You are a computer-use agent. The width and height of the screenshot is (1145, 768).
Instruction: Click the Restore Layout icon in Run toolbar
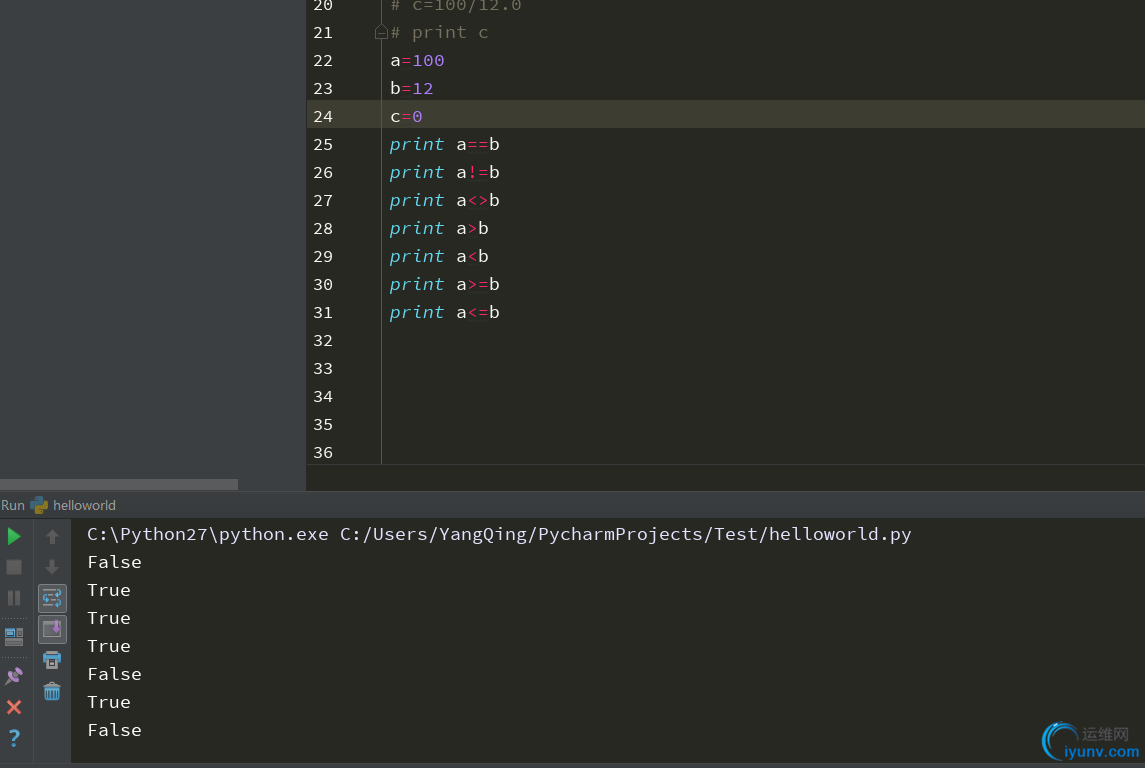(x=14, y=637)
